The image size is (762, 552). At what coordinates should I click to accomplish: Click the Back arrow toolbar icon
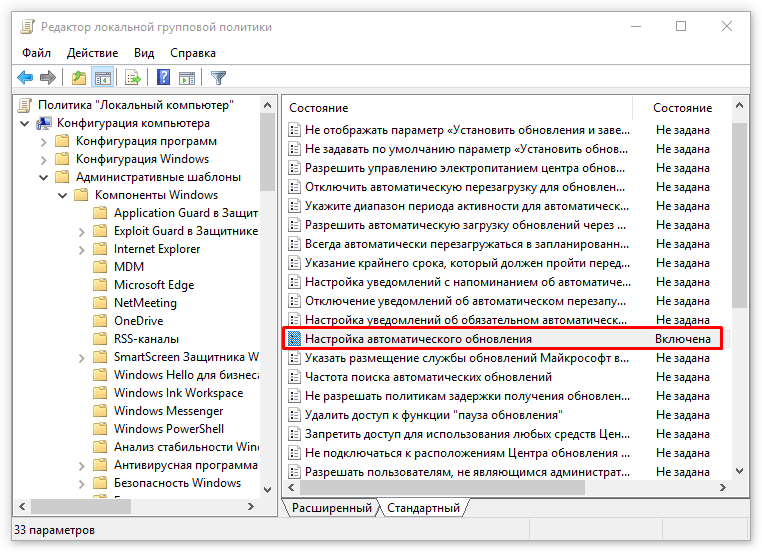[25, 77]
